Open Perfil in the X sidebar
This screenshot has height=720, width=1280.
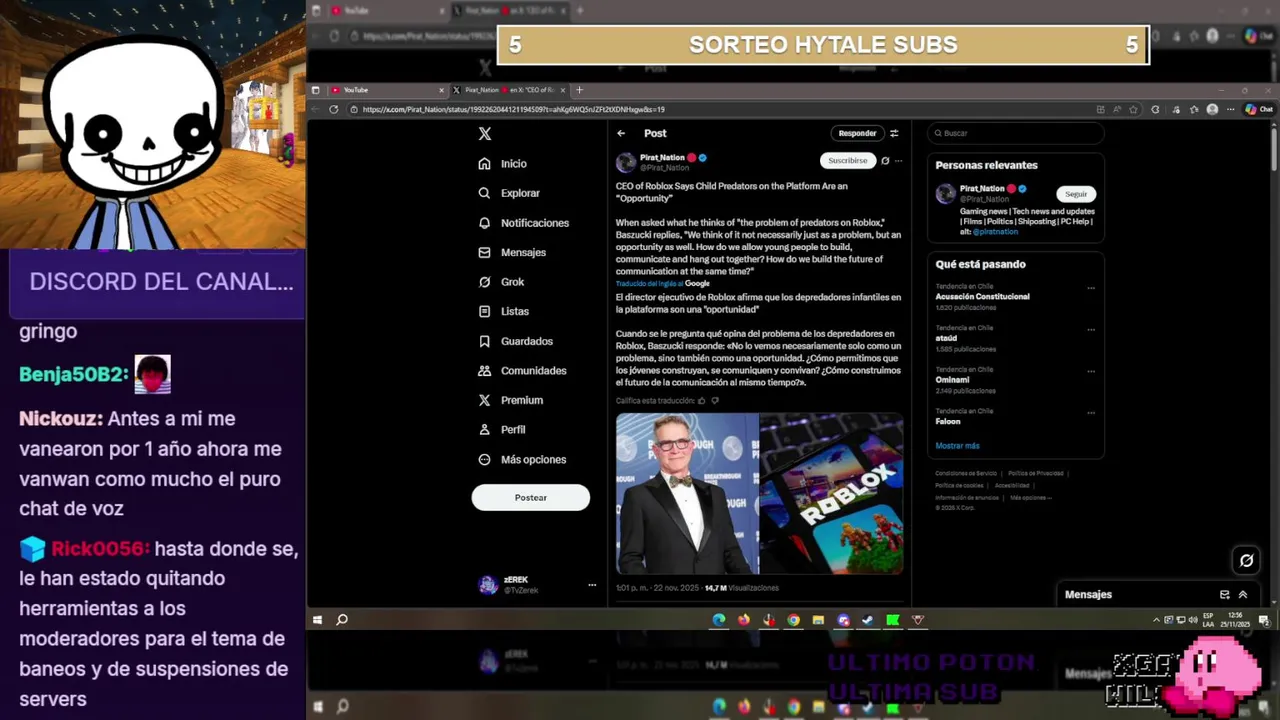(502, 430)
